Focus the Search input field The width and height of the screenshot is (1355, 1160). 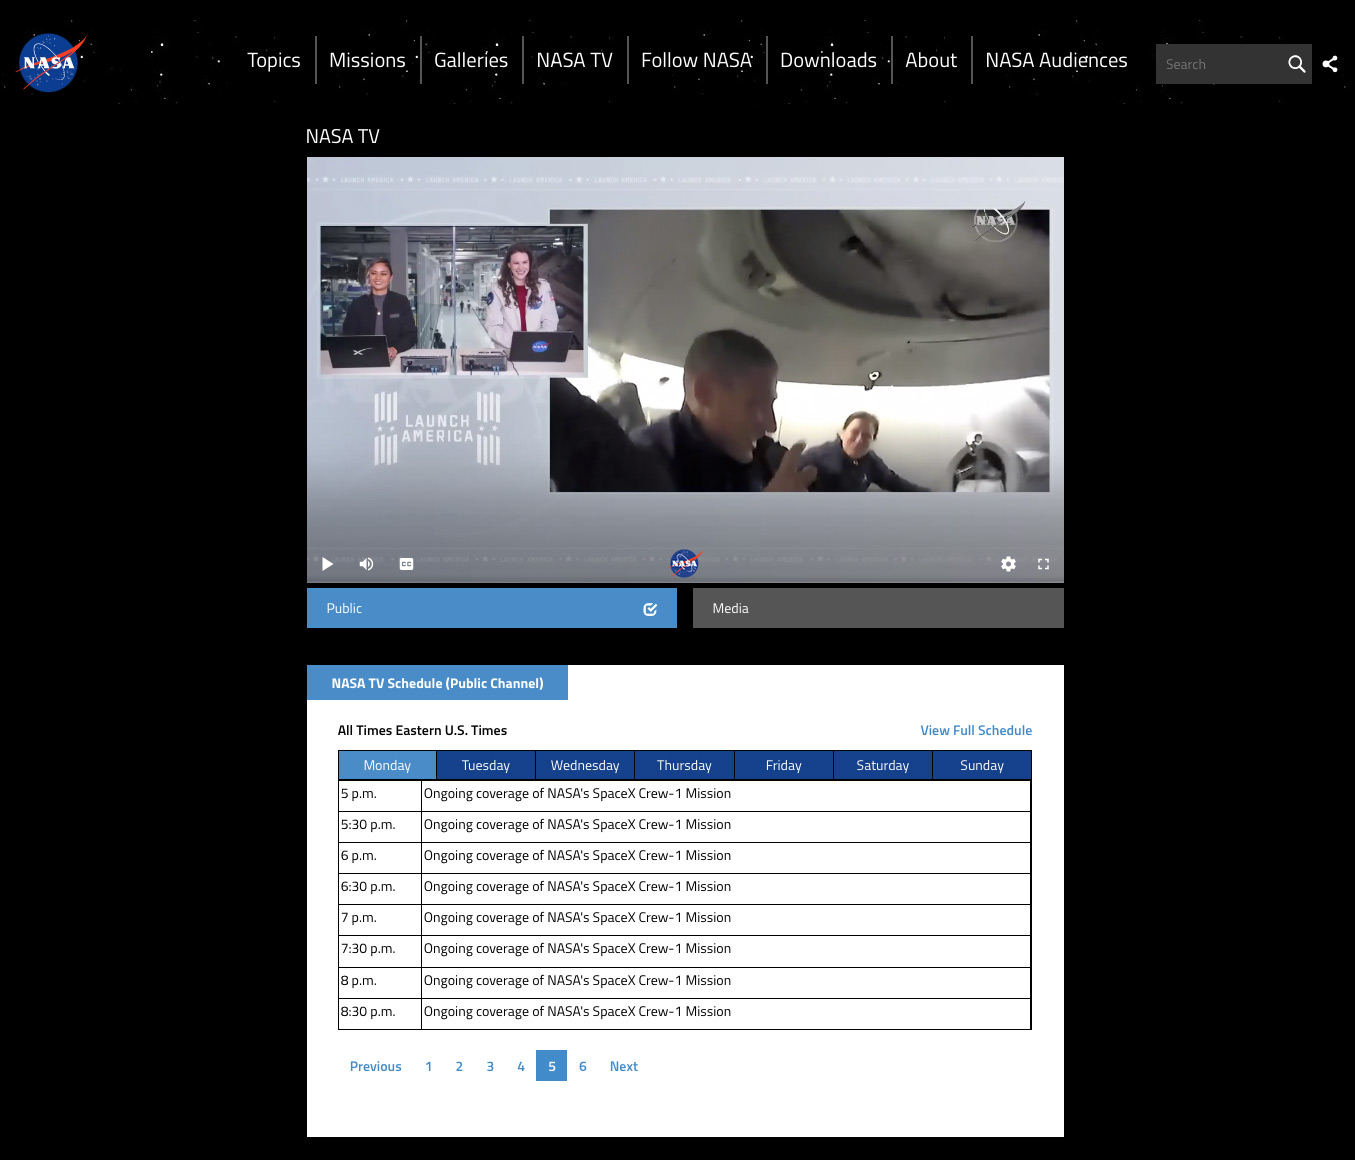coord(1220,64)
